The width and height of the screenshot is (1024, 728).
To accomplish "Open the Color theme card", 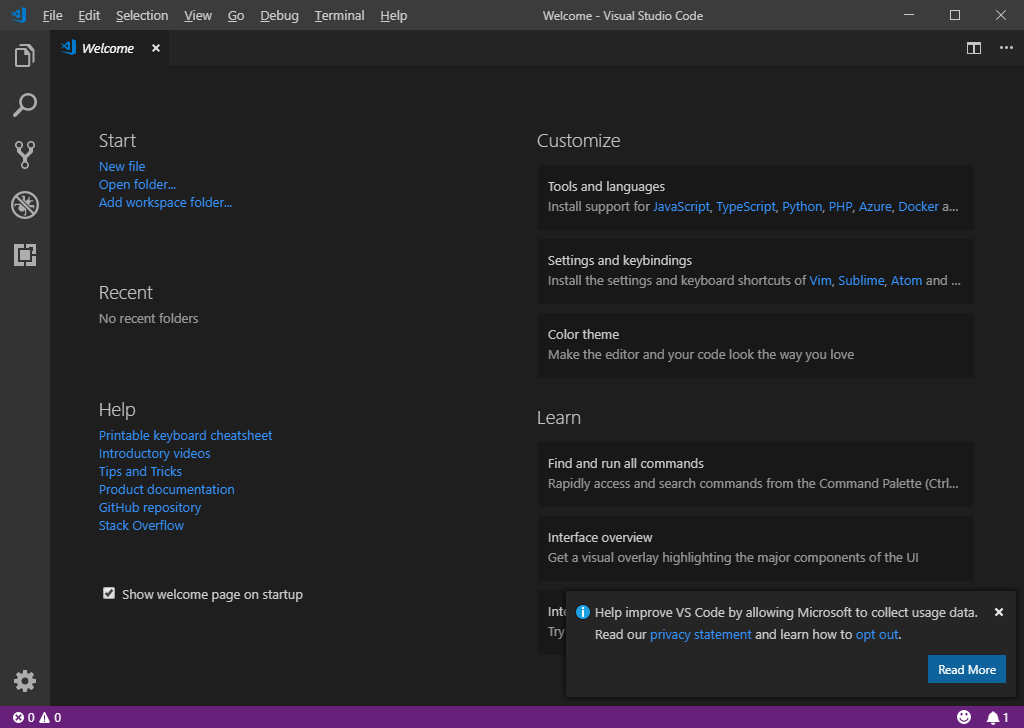I will click(x=756, y=345).
